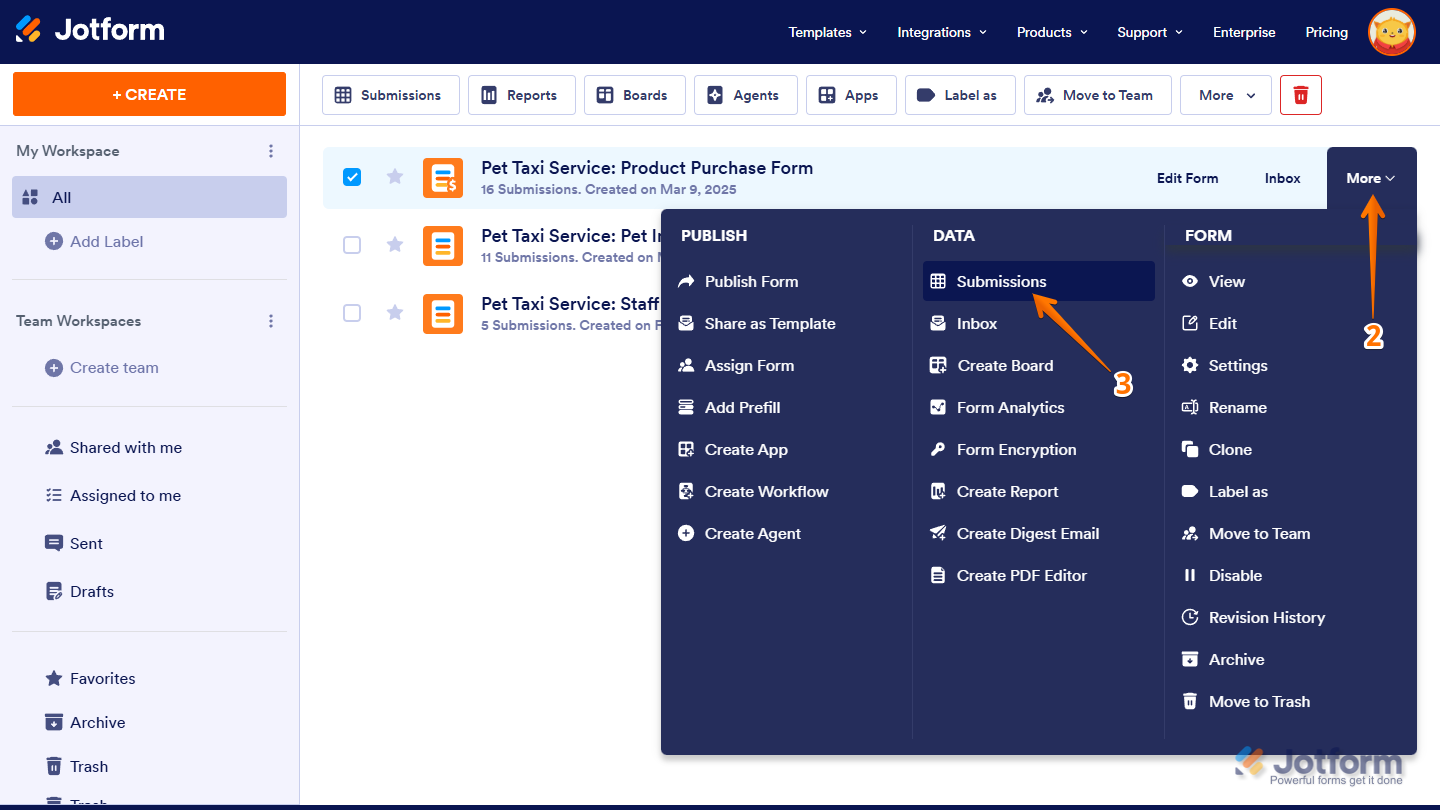Image resolution: width=1440 pixels, height=810 pixels.
Task: Click the Inbox link on Product Purchase Form row
Action: 1282,179
